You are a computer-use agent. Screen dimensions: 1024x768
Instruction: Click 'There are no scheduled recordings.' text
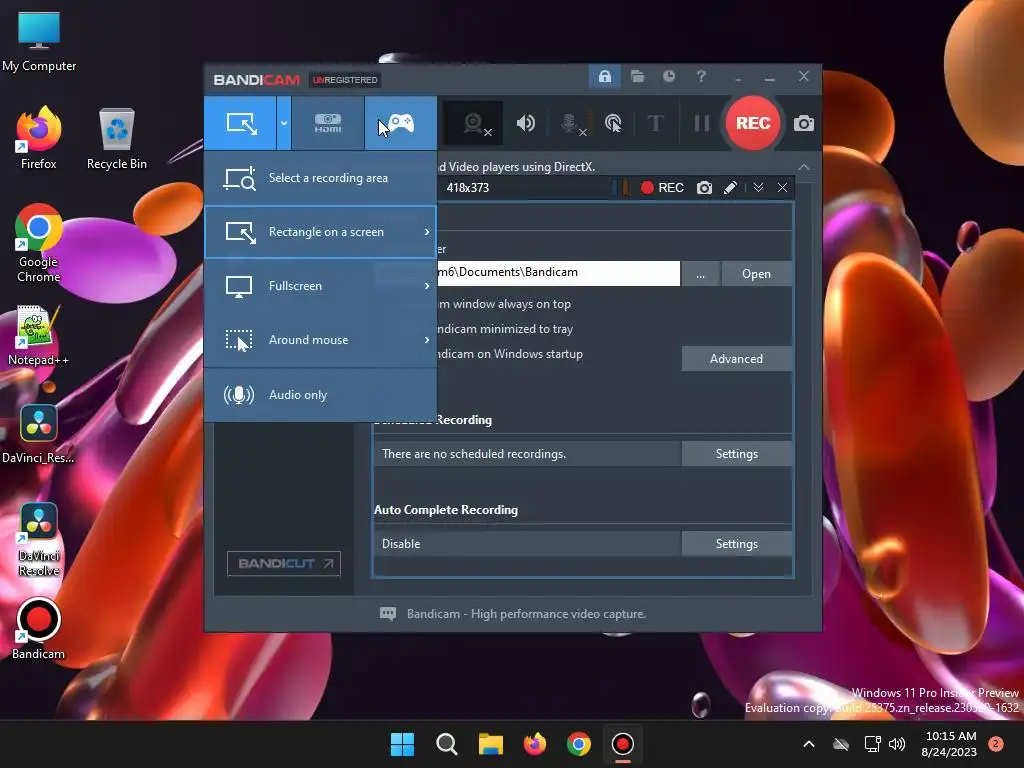(x=474, y=454)
